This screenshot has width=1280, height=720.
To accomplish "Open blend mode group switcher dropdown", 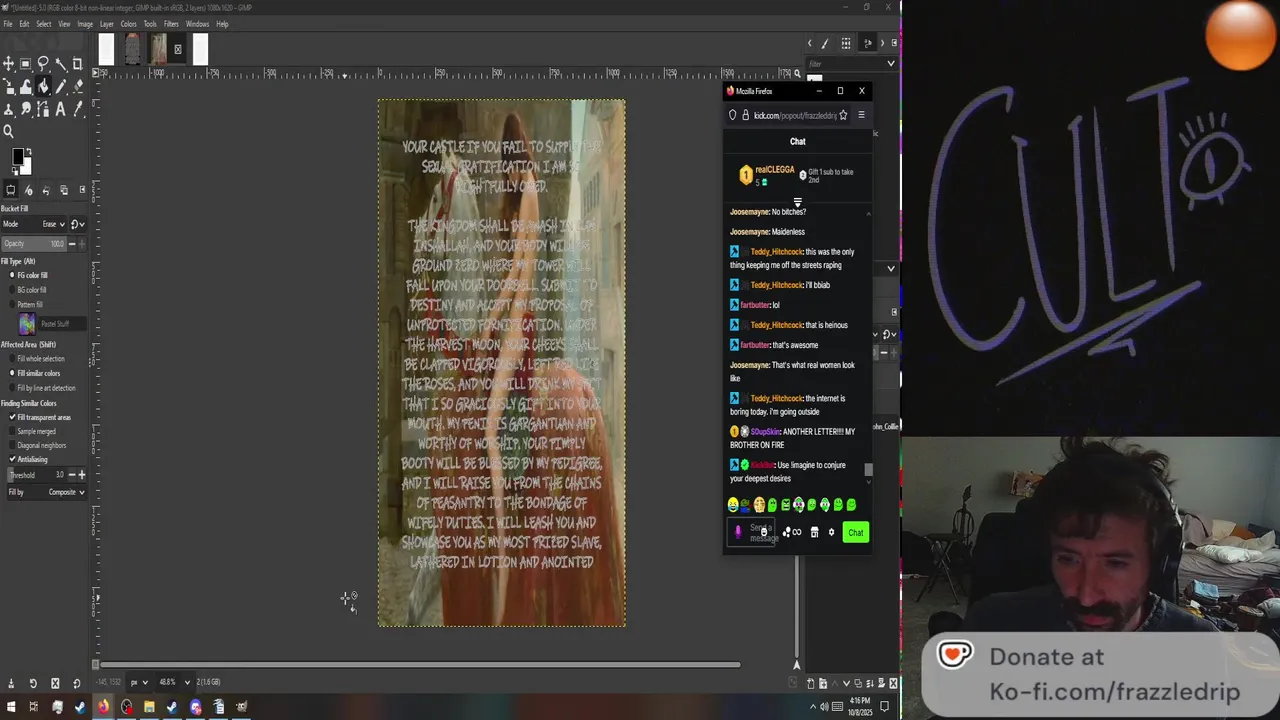I will coord(78,224).
